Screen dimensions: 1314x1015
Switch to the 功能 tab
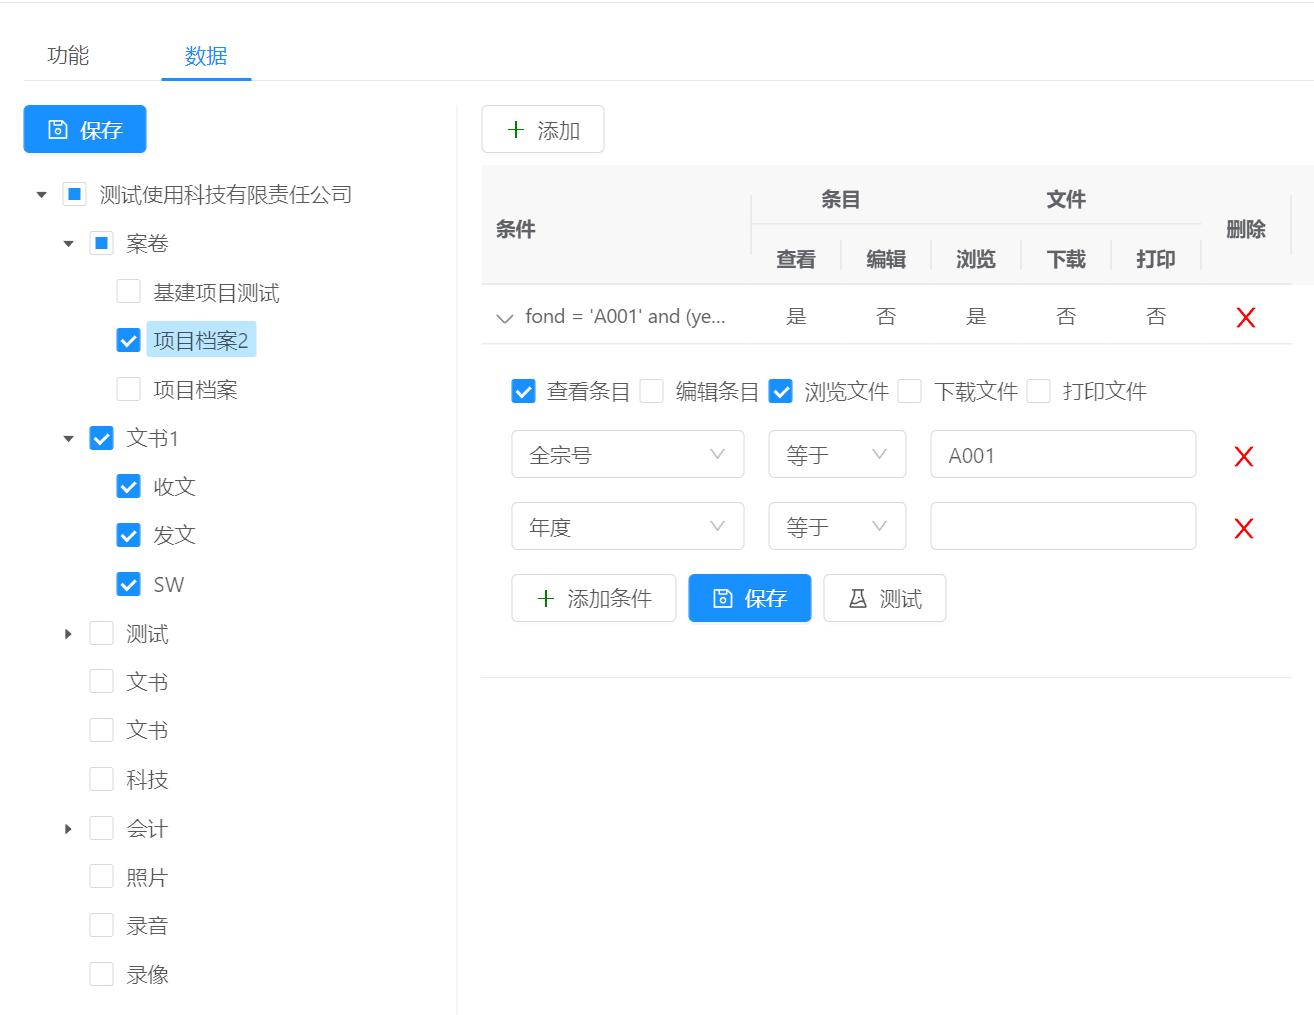[68, 56]
